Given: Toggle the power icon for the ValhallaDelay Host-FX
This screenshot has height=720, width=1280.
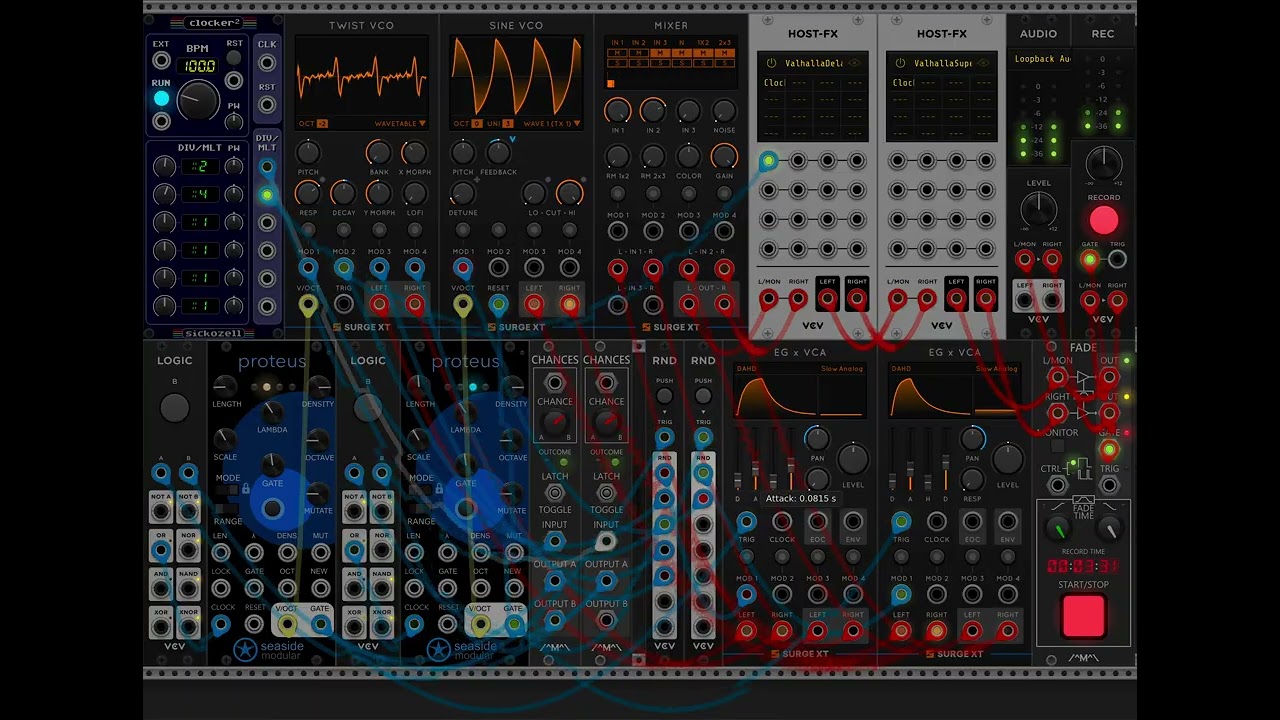Looking at the screenshot, I should point(771,63).
